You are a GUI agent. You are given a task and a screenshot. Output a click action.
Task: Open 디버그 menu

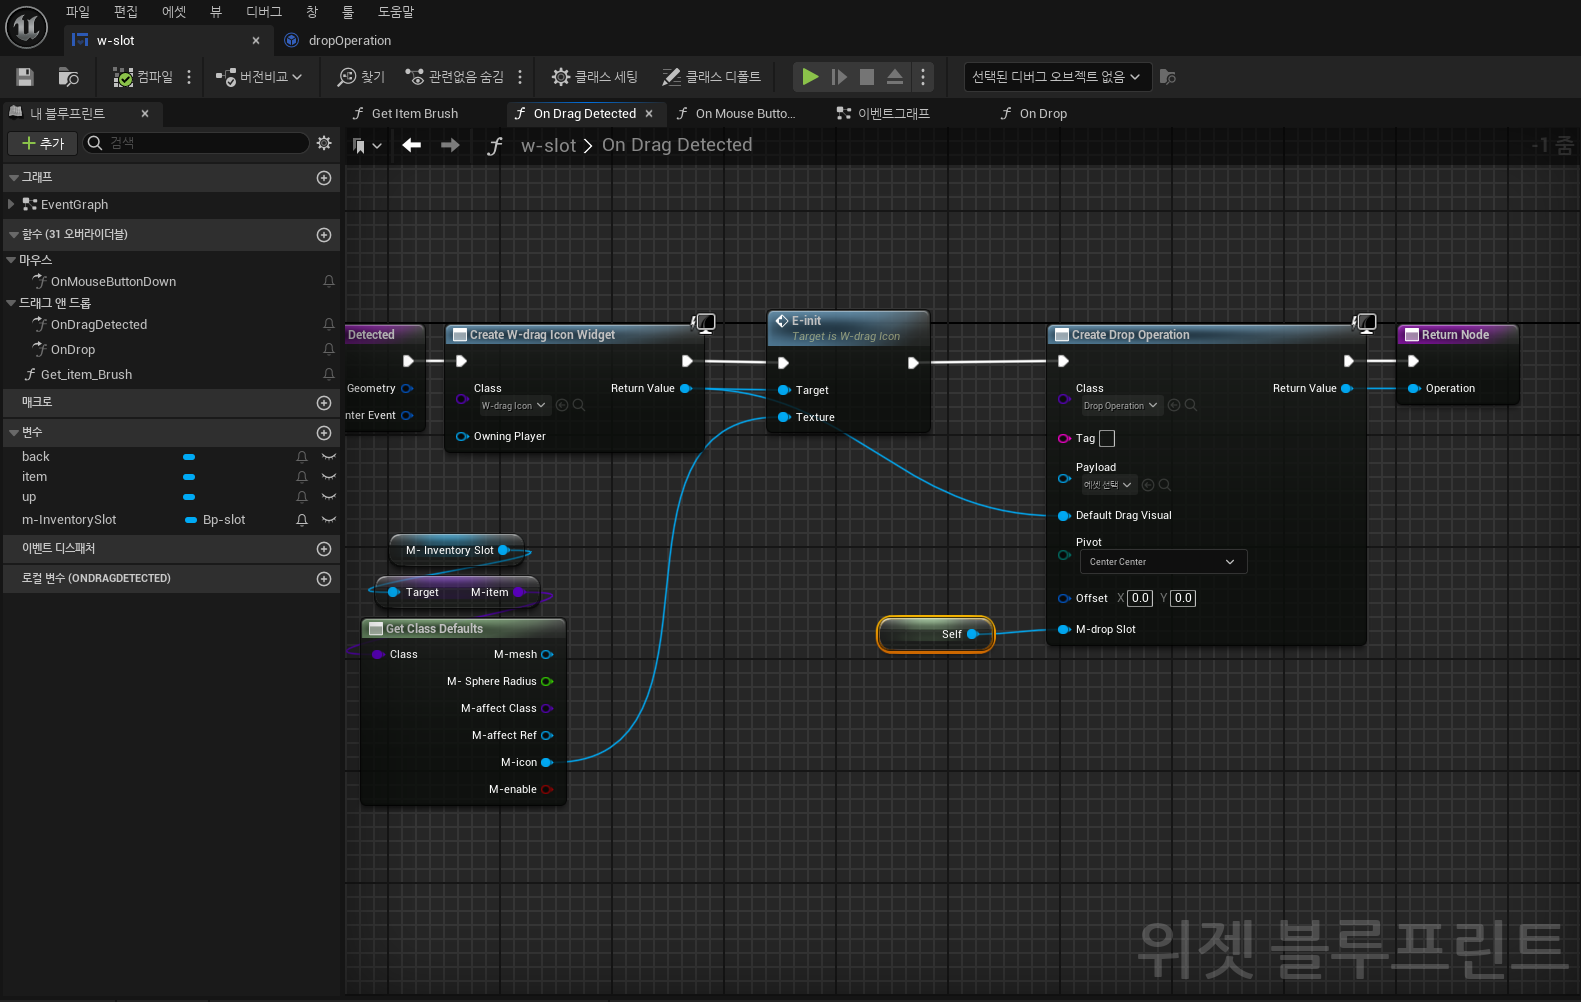[264, 12]
